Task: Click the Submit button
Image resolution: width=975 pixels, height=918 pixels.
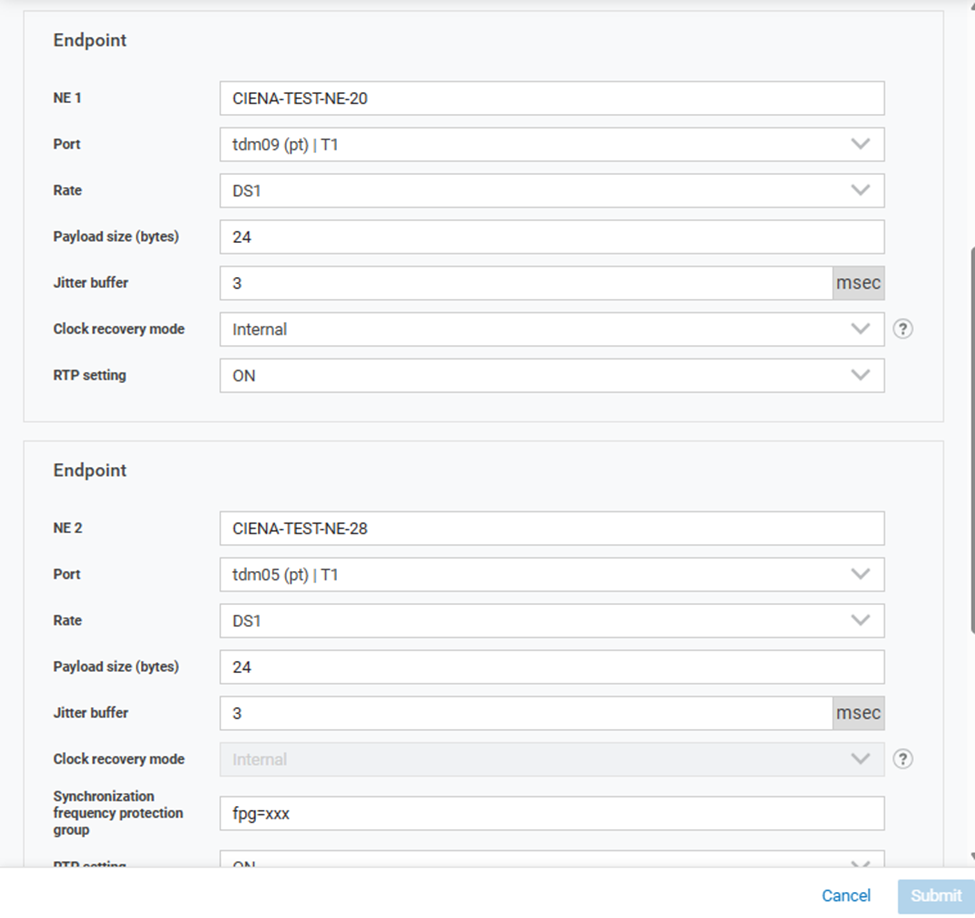Action: [x=936, y=896]
